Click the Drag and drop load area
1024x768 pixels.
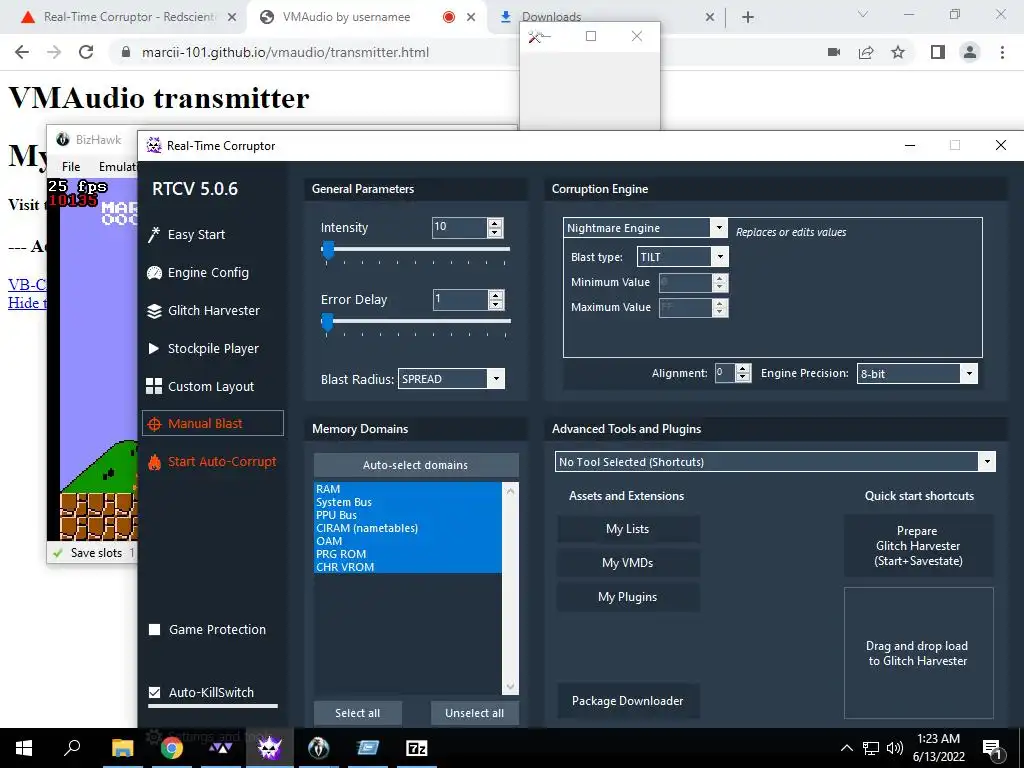click(x=918, y=653)
